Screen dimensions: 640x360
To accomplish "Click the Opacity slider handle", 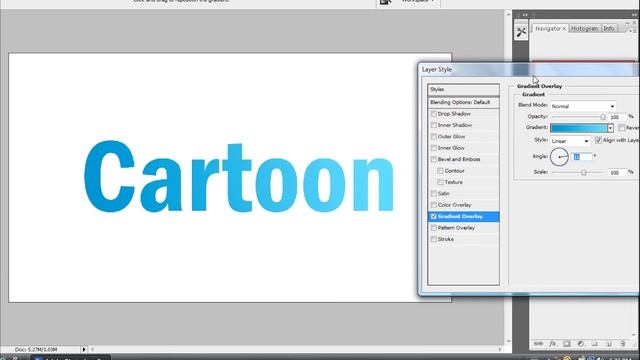I will (602, 117).
